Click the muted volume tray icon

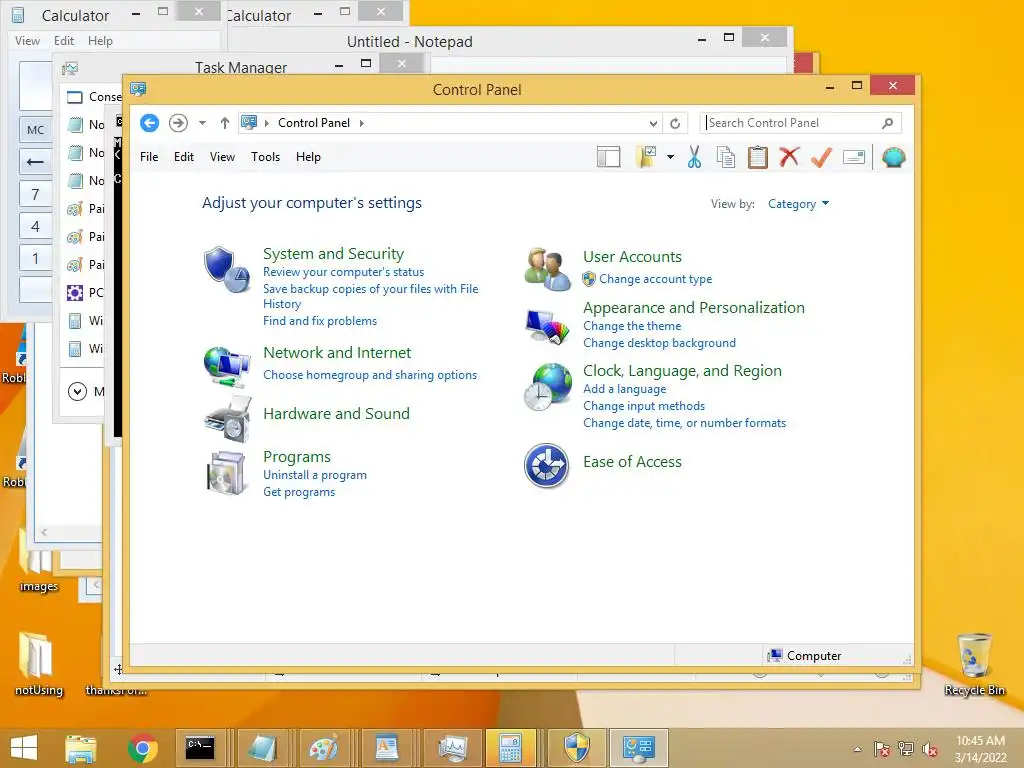[x=929, y=749]
